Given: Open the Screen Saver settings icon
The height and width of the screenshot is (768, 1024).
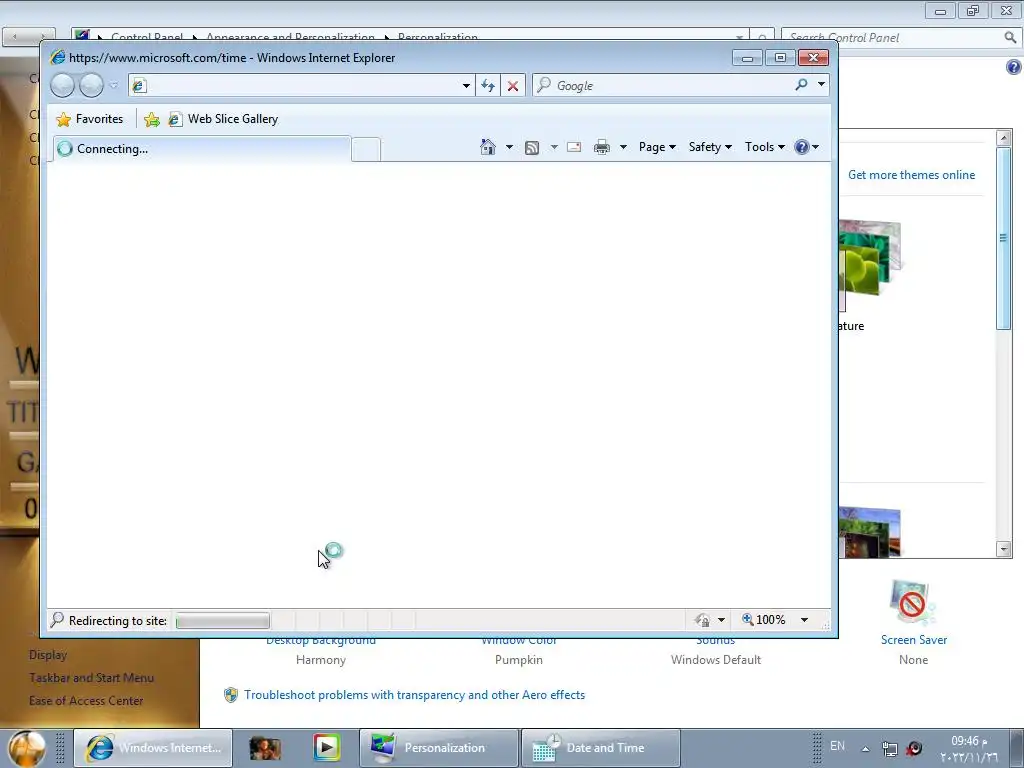Looking at the screenshot, I should coord(912,602).
